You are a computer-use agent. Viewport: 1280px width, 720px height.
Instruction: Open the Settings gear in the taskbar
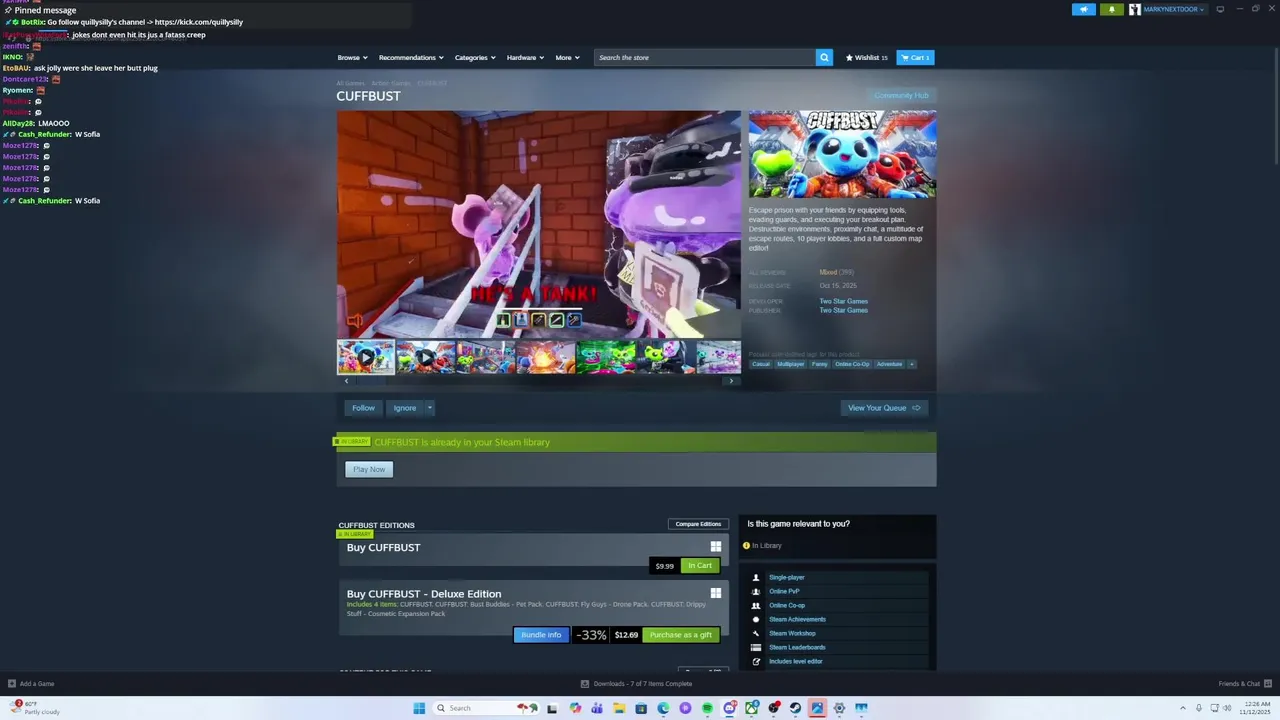click(x=839, y=708)
